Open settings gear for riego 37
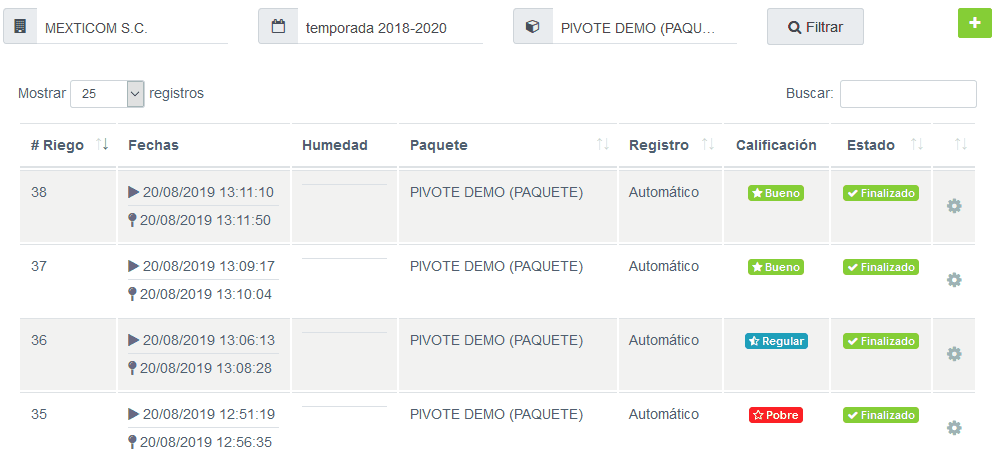 (x=953, y=280)
